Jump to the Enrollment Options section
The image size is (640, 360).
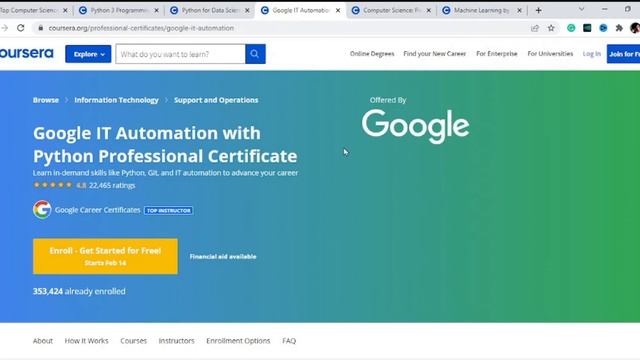point(238,341)
